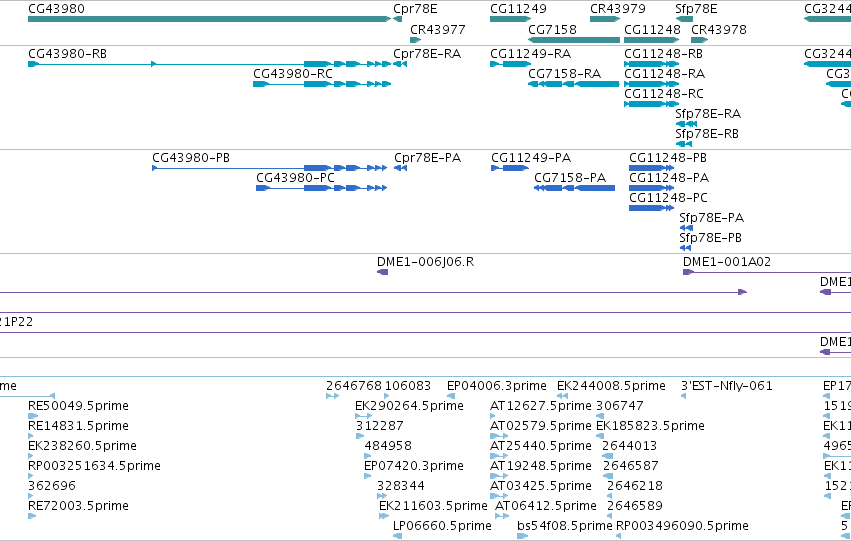Open the CG7158 gene label

pos(552,29)
